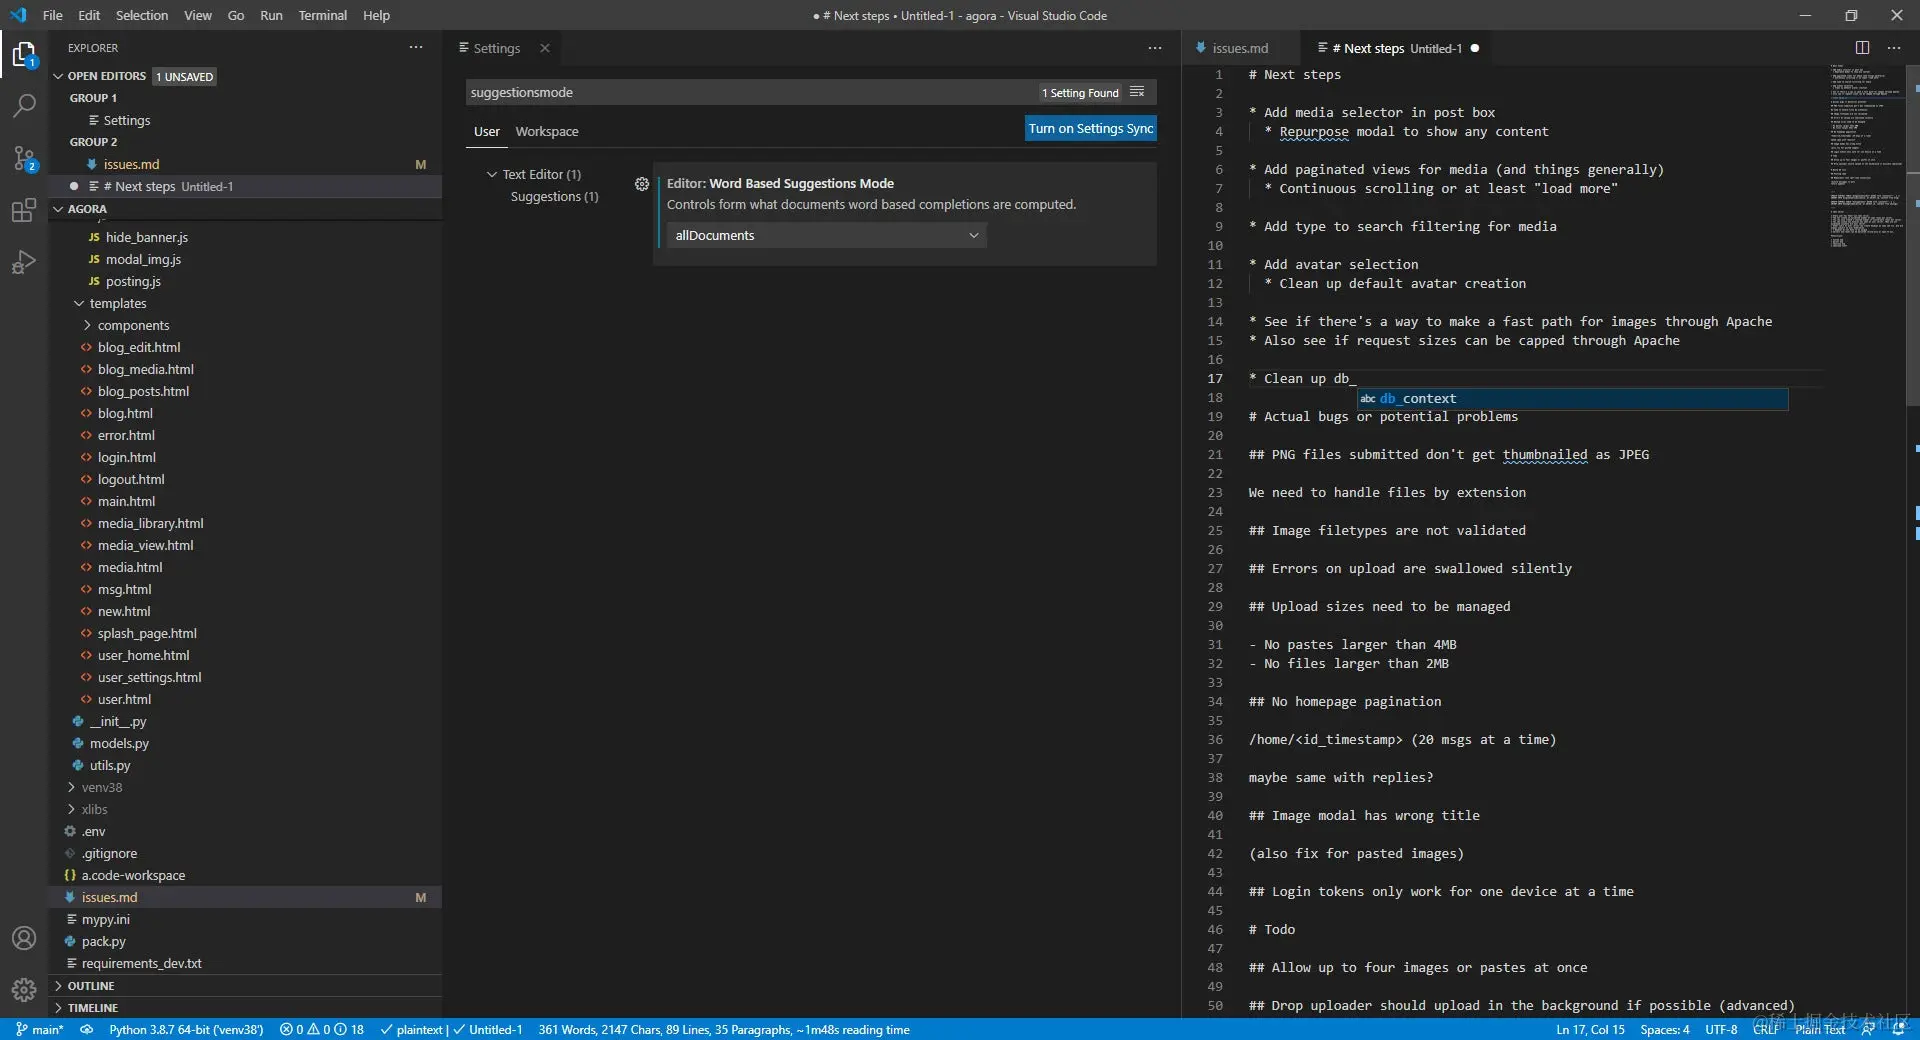Open the Explorer views and more actions menu
Image resolution: width=1920 pixels, height=1040 pixels.
click(416, 48)
